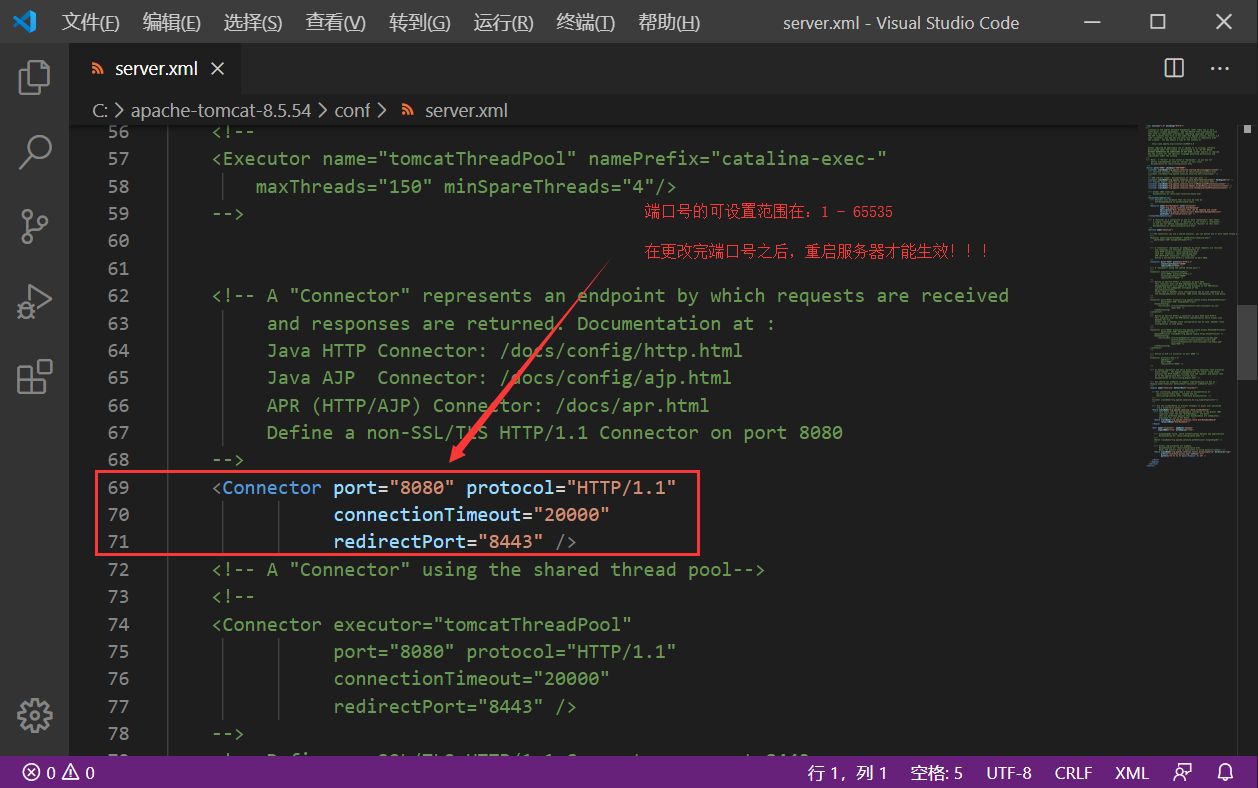Open the notifications bell
The image size is (1258, 788).
(1225, 773)
